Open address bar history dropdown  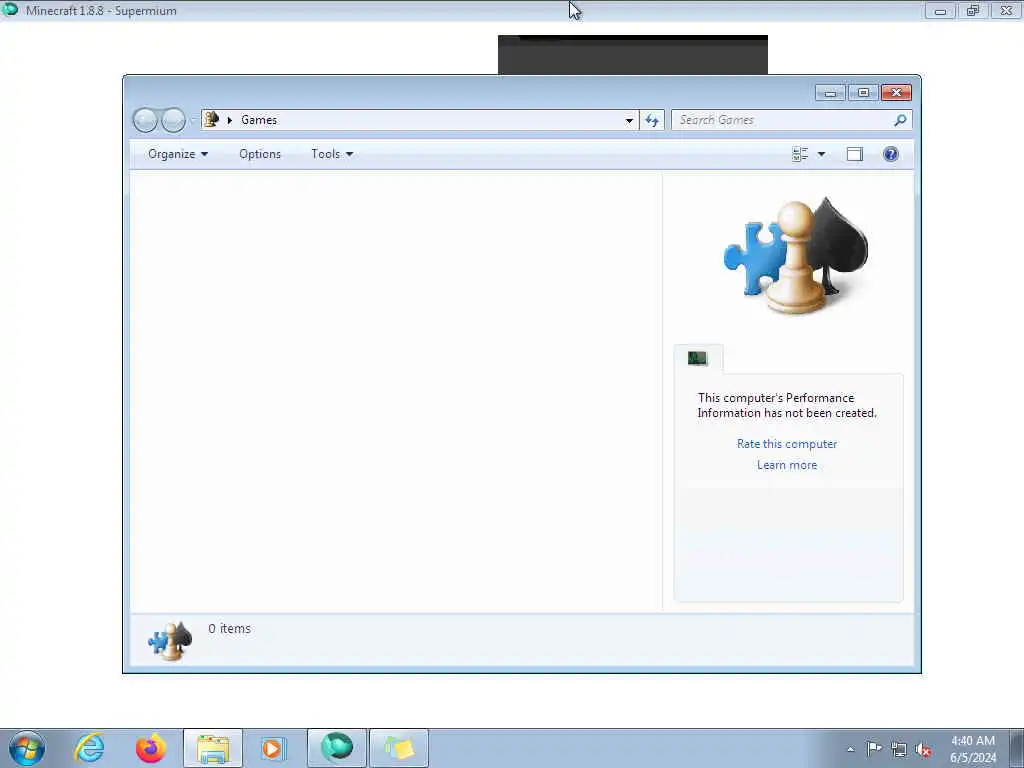[629, 120]
